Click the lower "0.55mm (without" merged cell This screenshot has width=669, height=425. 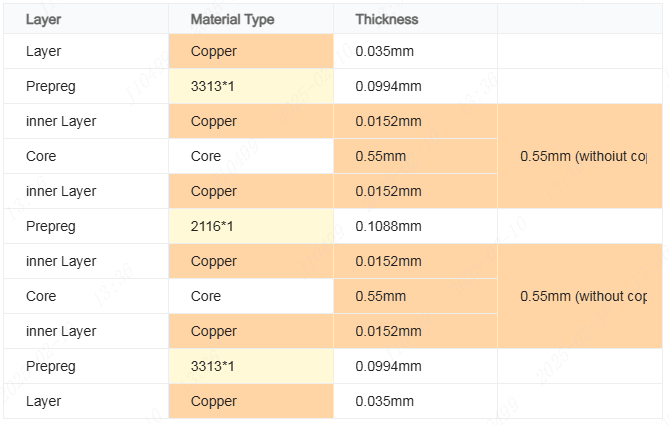(x=583, y=297)
